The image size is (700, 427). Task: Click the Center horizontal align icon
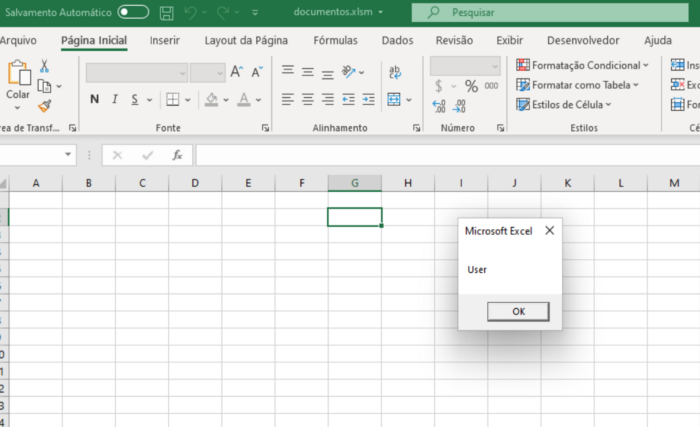click(x=307, y=99)
